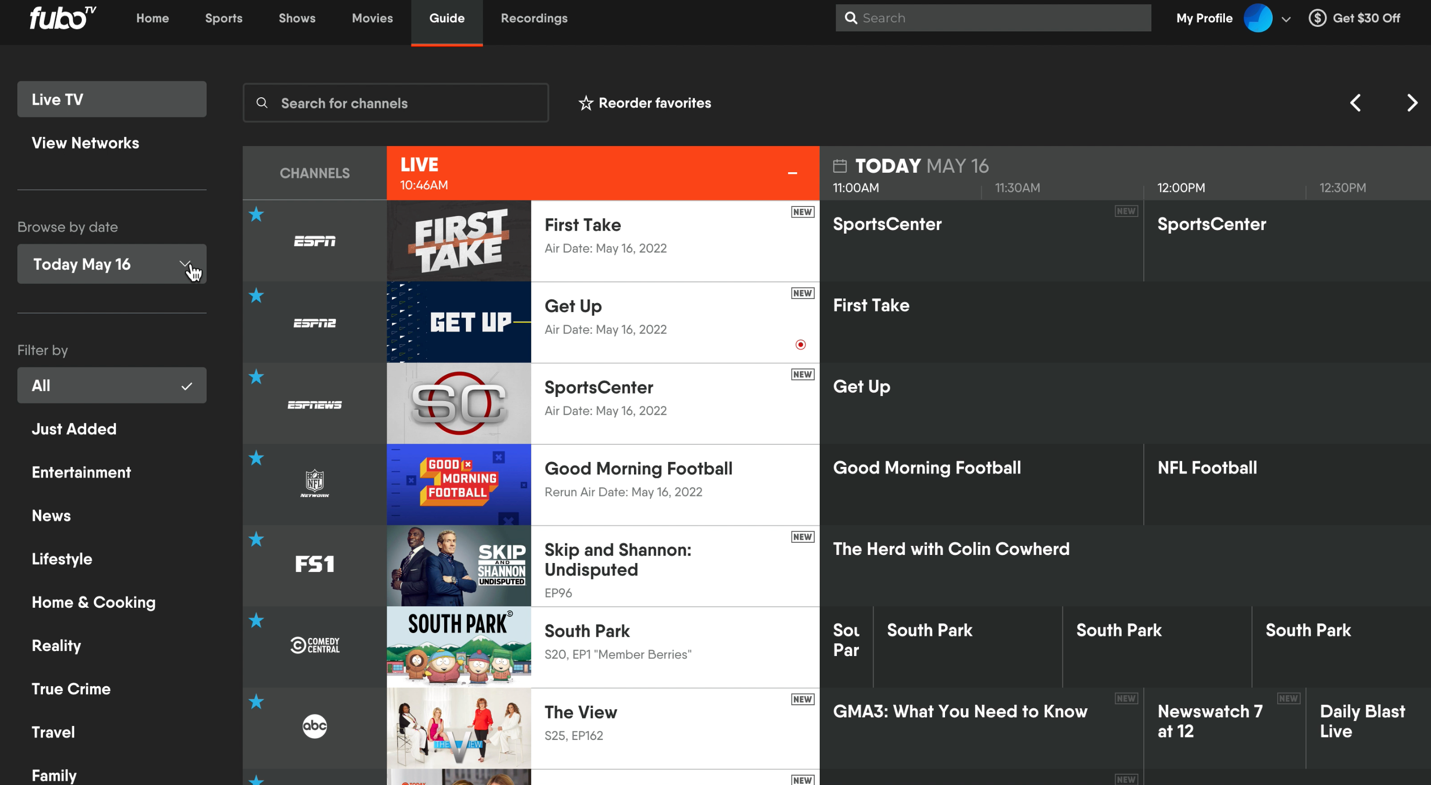This screenshot has width=1431, height=785.
Task: Open The View thumbnail
Action: [459, 729]
